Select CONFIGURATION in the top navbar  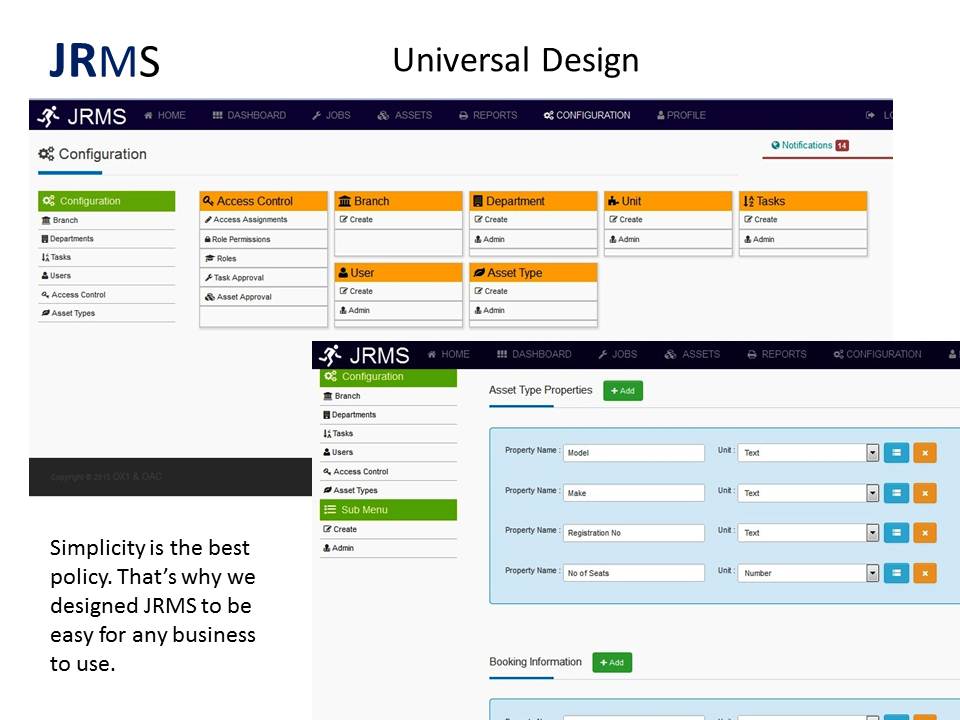coord(587,115)
